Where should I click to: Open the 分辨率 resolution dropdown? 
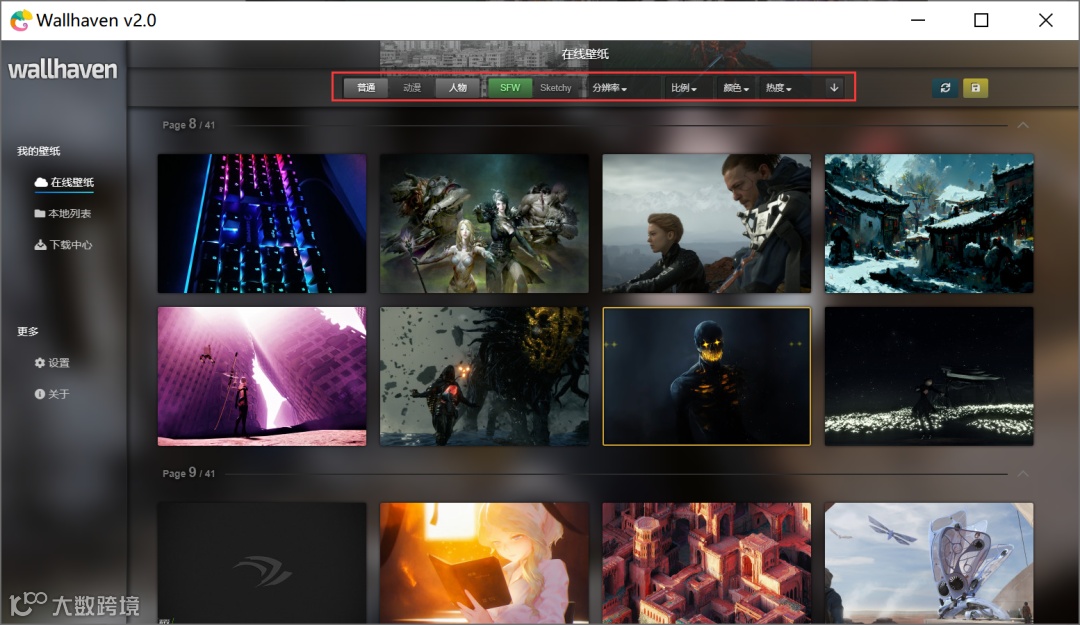tap(610, 88)
